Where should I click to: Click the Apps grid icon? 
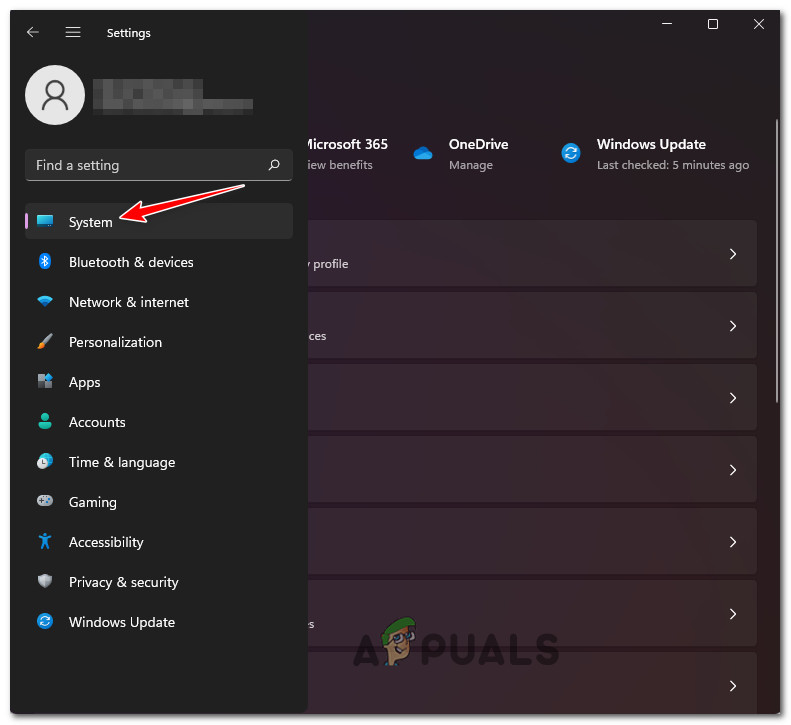point(45,381)
